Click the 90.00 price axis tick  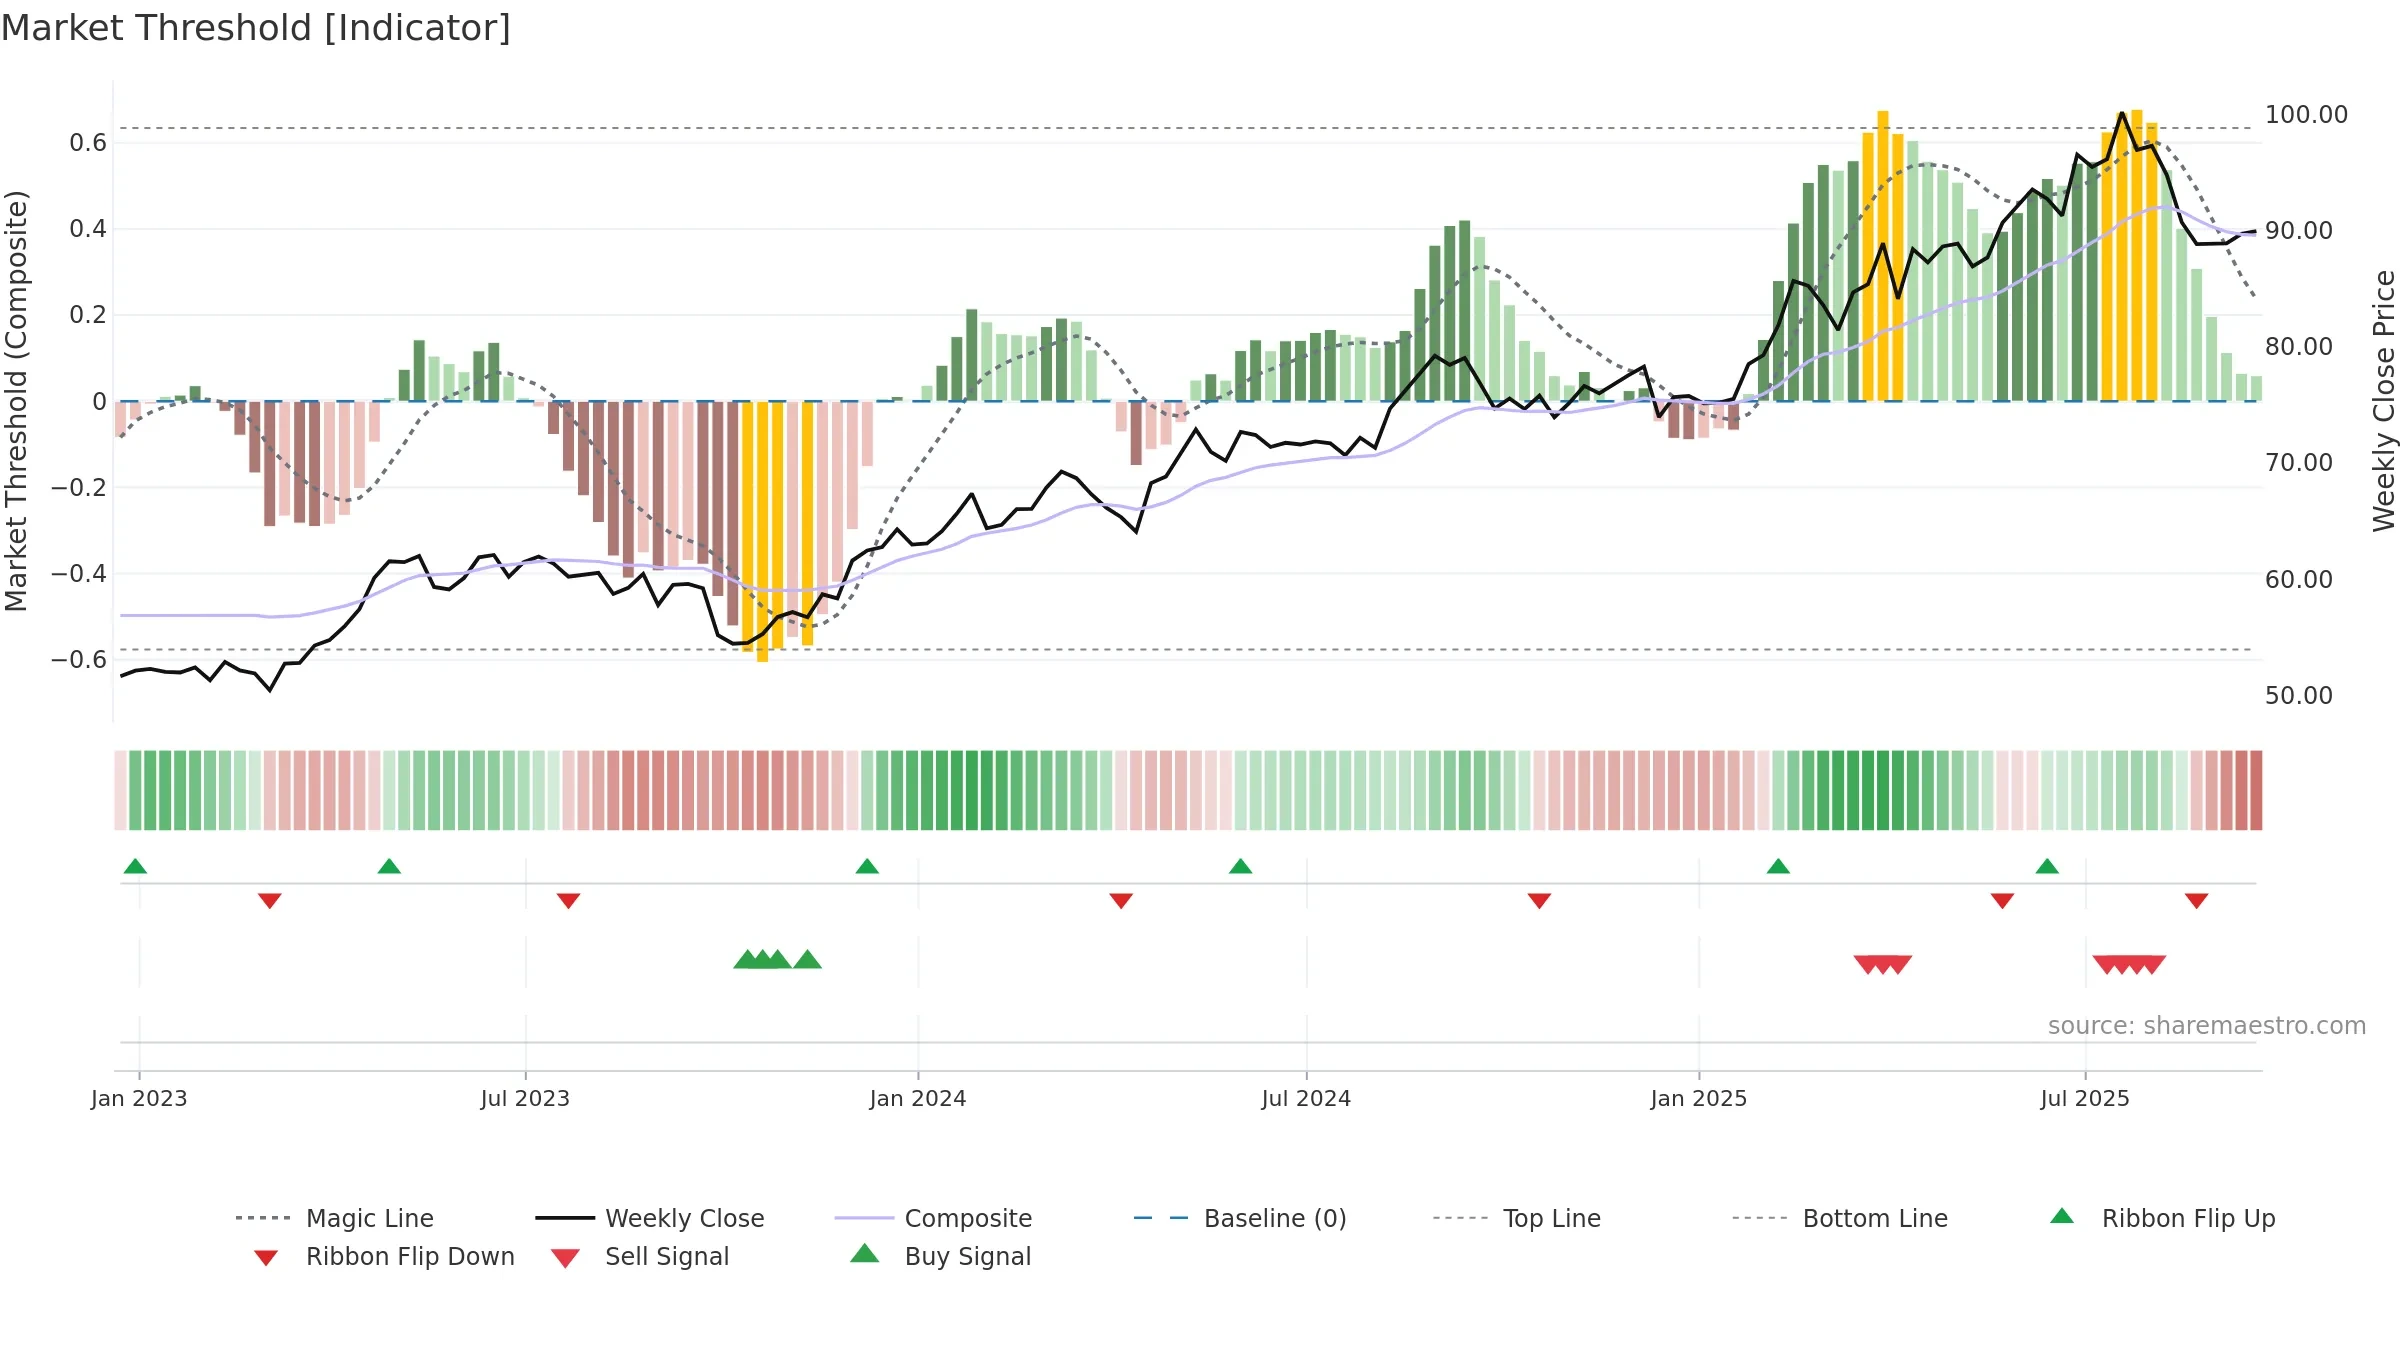[2299, 230]
